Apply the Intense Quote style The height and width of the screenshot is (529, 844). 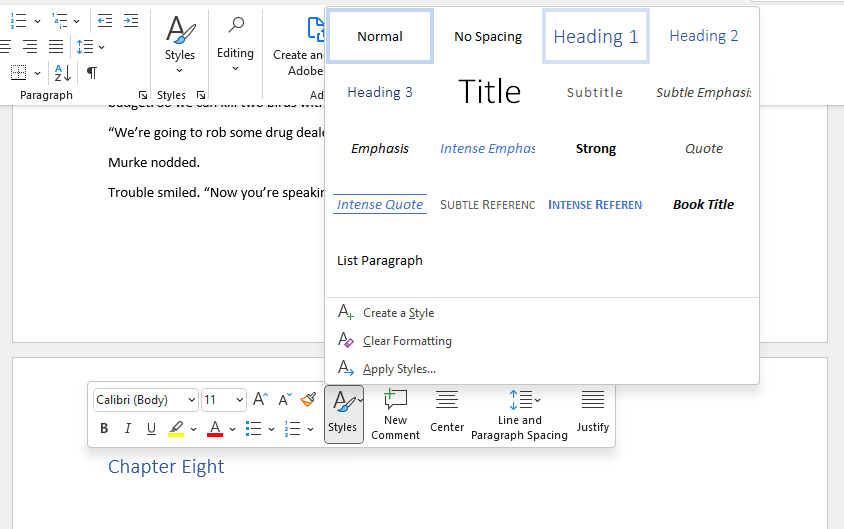380,204
